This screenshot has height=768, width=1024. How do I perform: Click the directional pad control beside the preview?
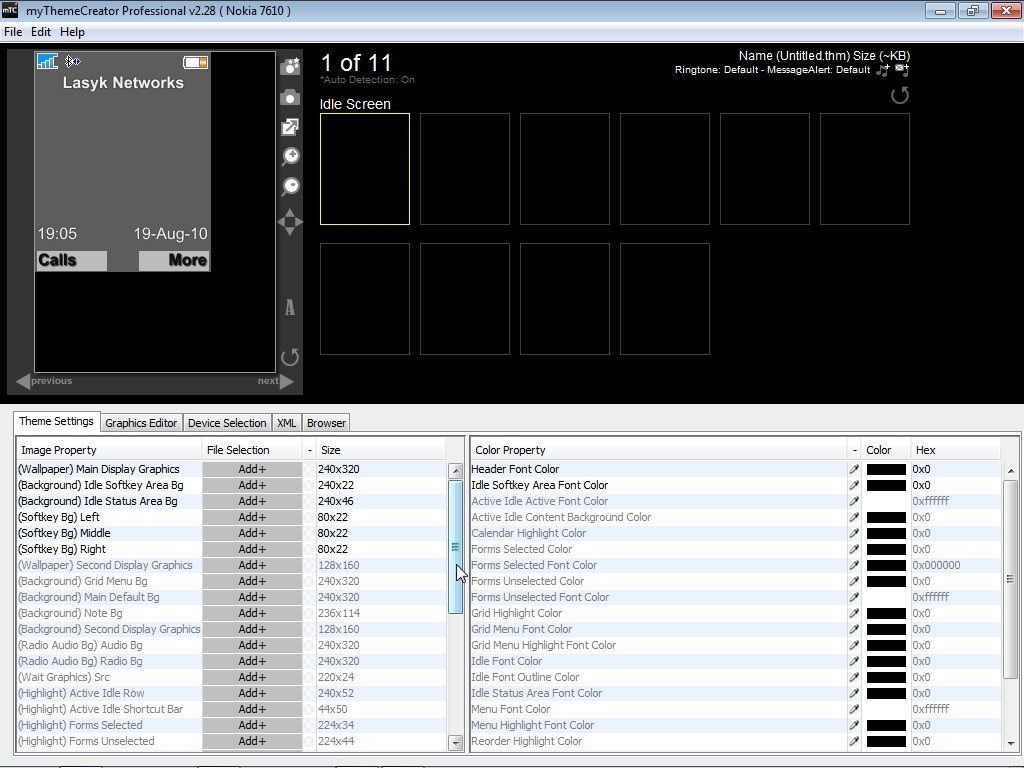(290, 222)
